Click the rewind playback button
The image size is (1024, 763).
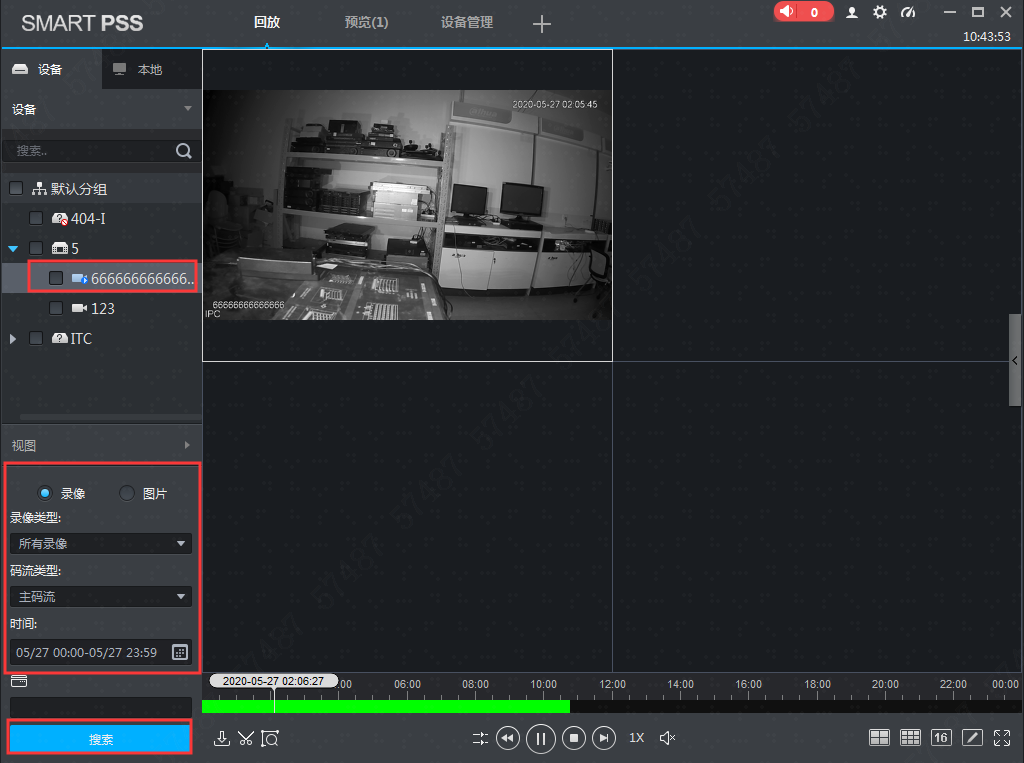coord(508,738)
